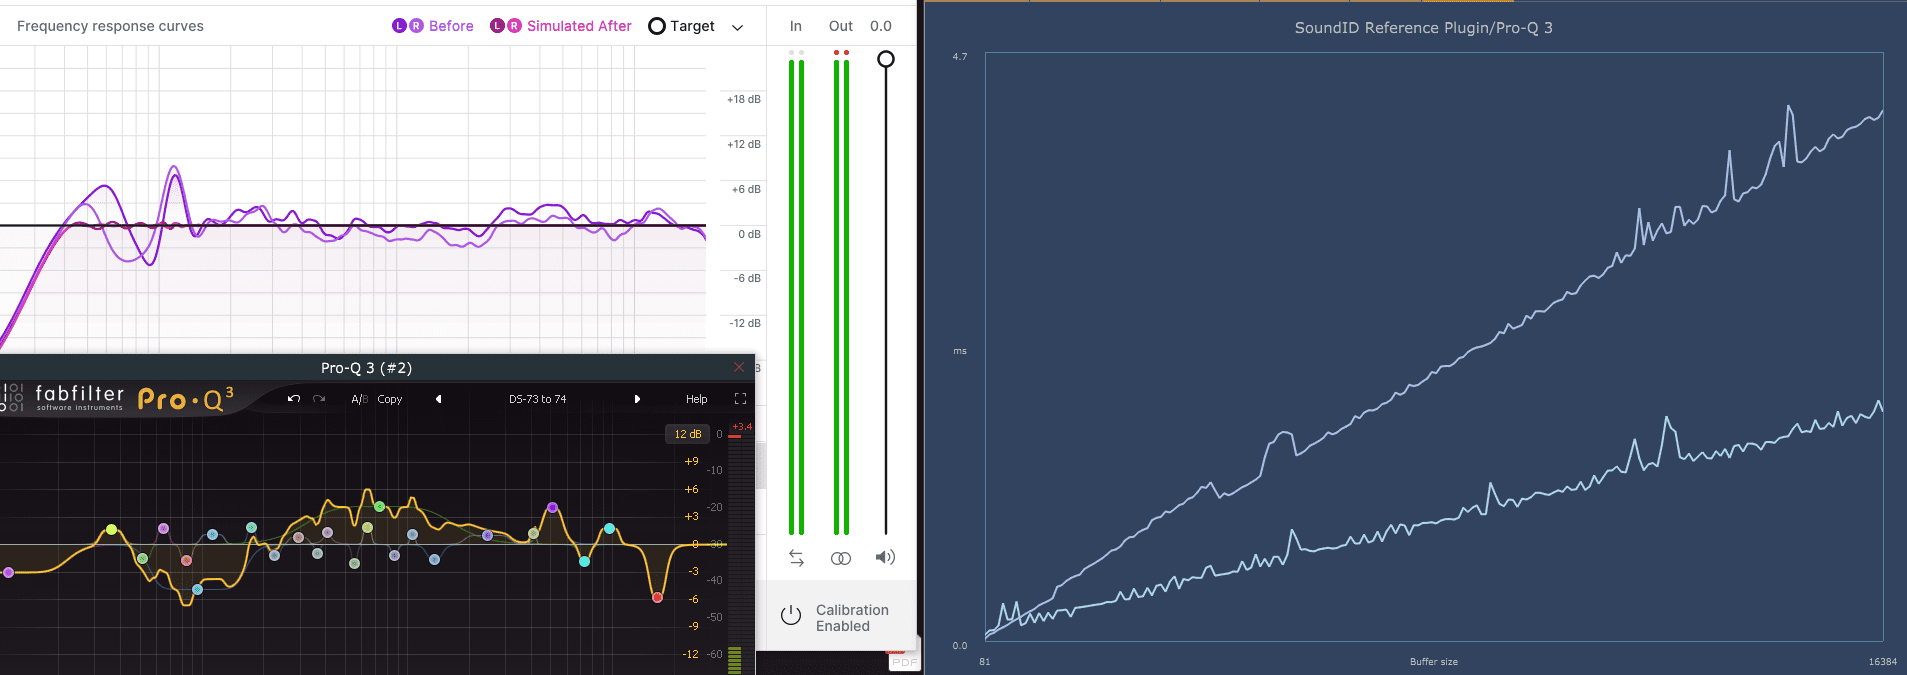The height and width of the screenshot is (675, 1907).
Task: Click the Before label
Action: 451,26
